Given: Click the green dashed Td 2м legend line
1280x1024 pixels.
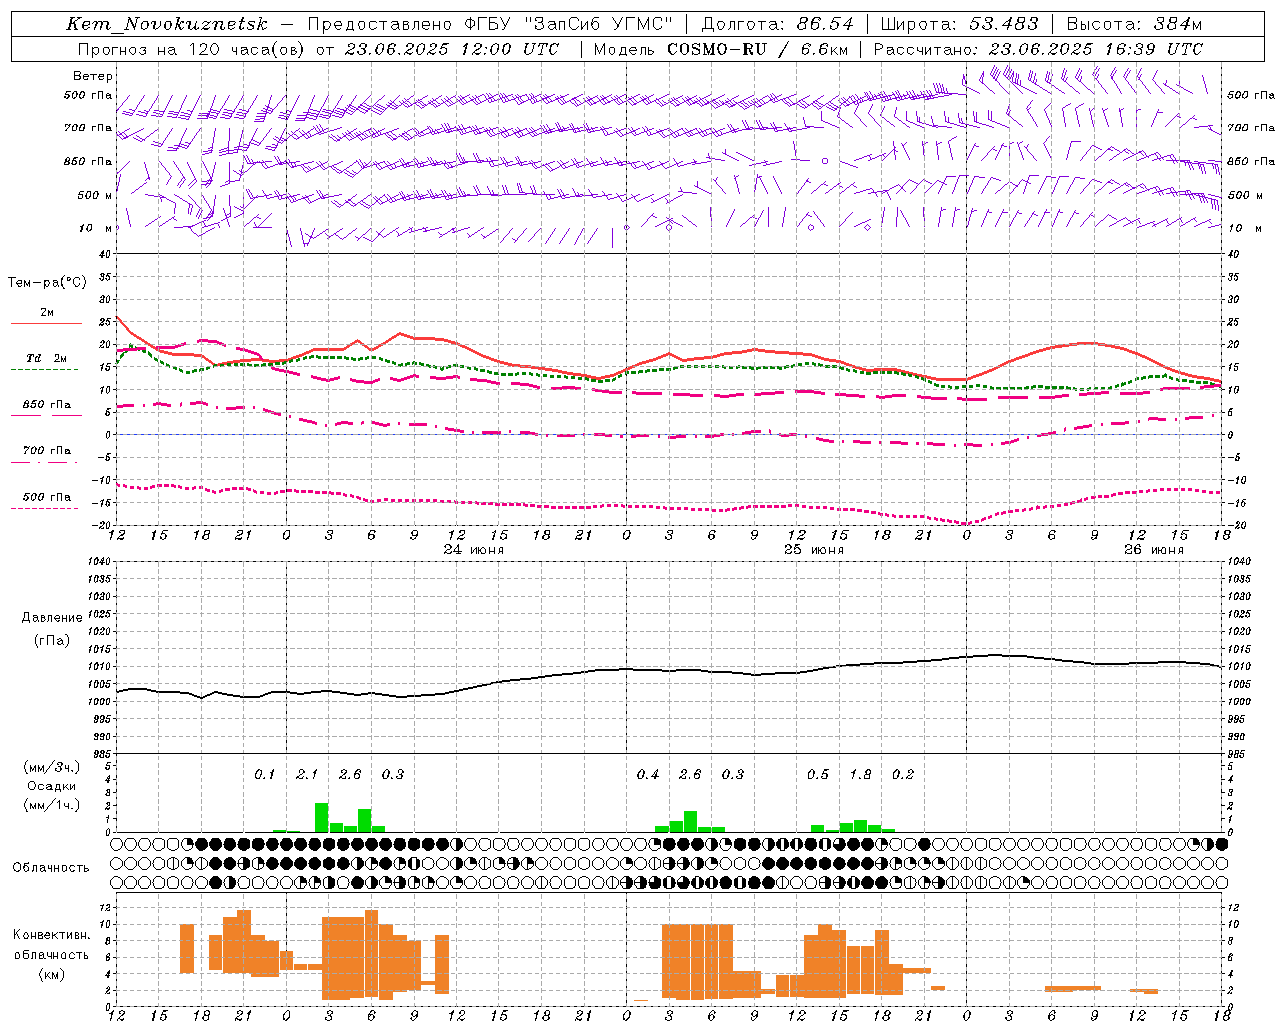Looking at the screenshot, I should click(44, 369).
